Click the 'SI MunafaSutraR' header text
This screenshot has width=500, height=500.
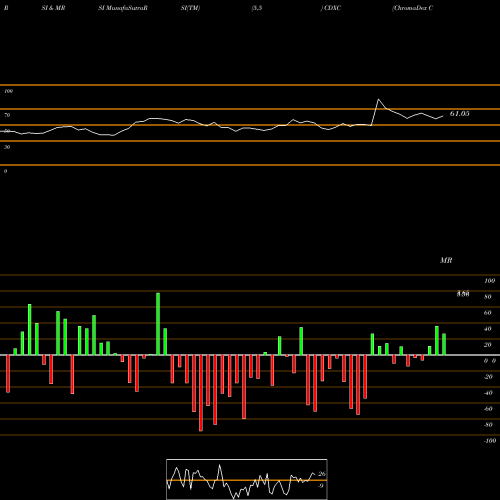pos(123,8)
